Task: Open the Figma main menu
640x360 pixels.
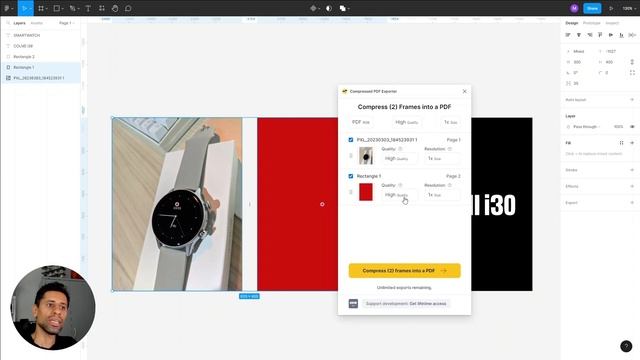Action: pyautogui.click(x=8, y=8)
